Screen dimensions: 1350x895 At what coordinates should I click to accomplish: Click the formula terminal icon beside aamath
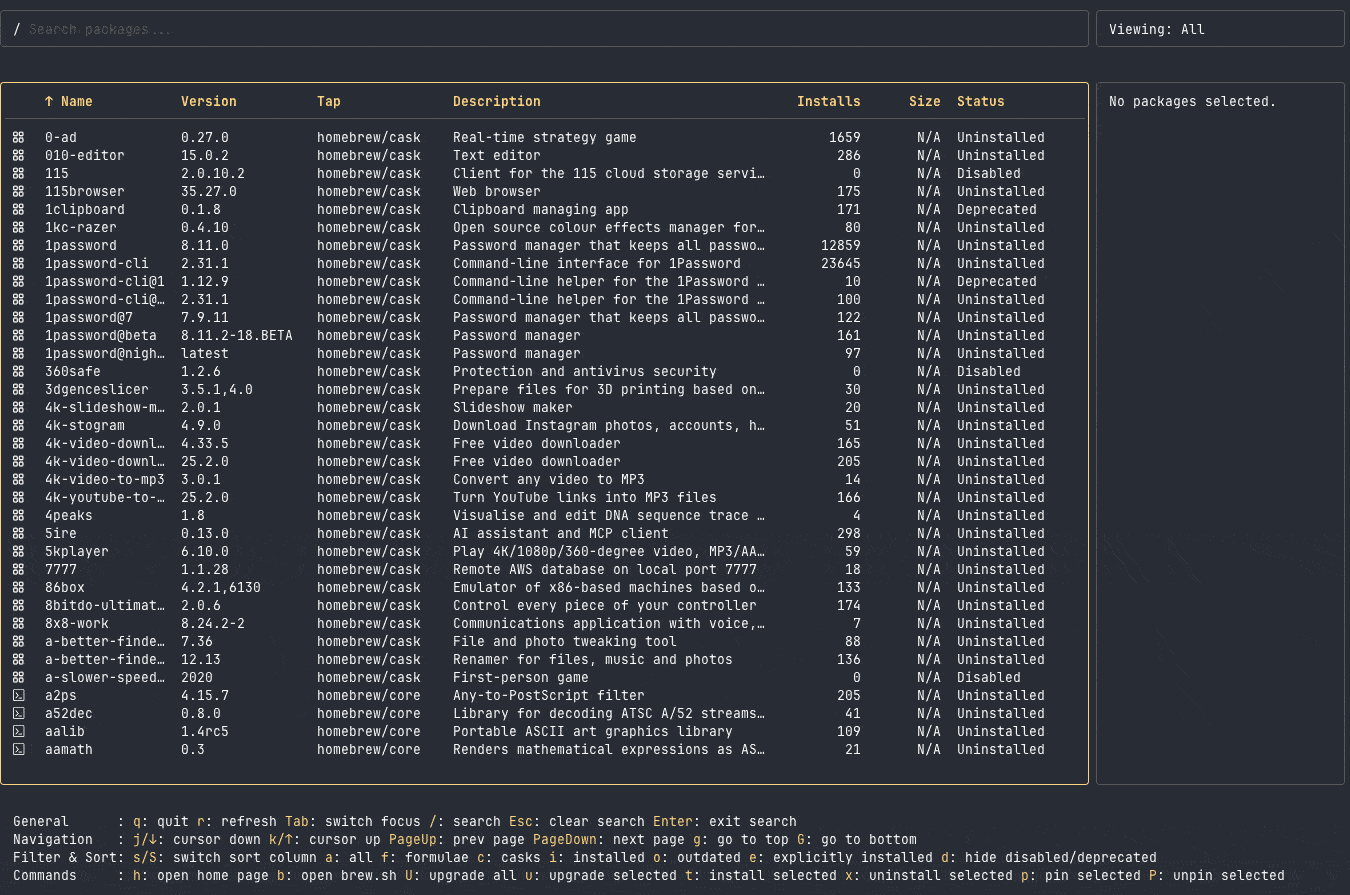click(x=18, y=749)
